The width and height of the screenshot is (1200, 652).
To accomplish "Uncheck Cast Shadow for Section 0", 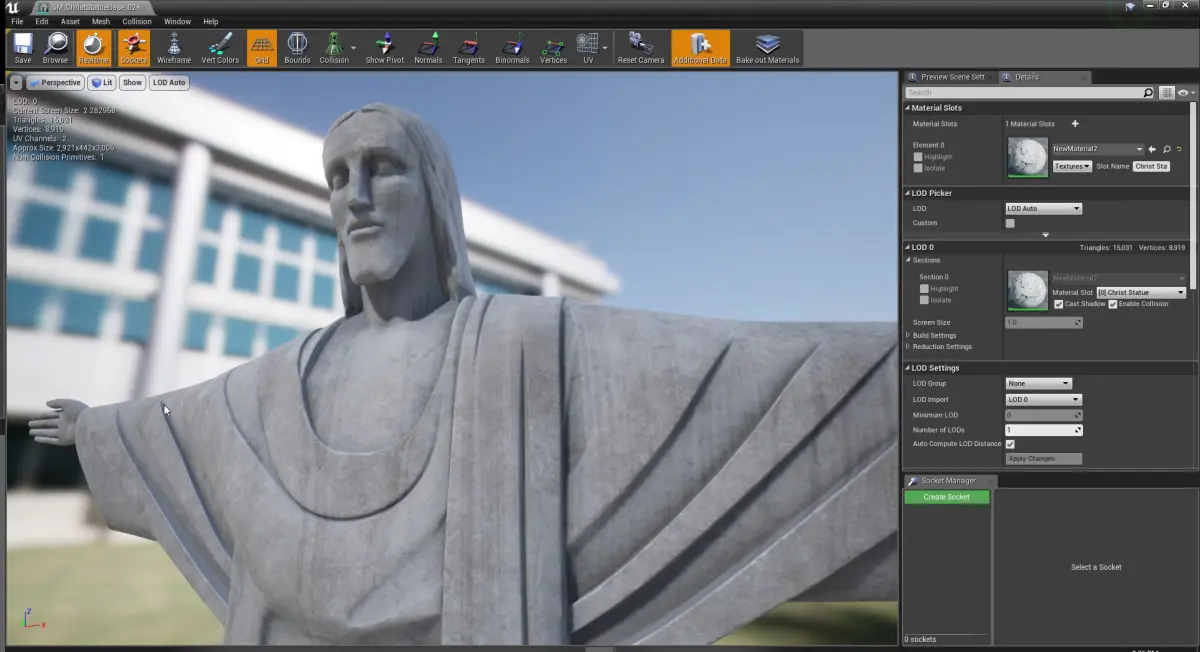I will tap(1059, 304).
